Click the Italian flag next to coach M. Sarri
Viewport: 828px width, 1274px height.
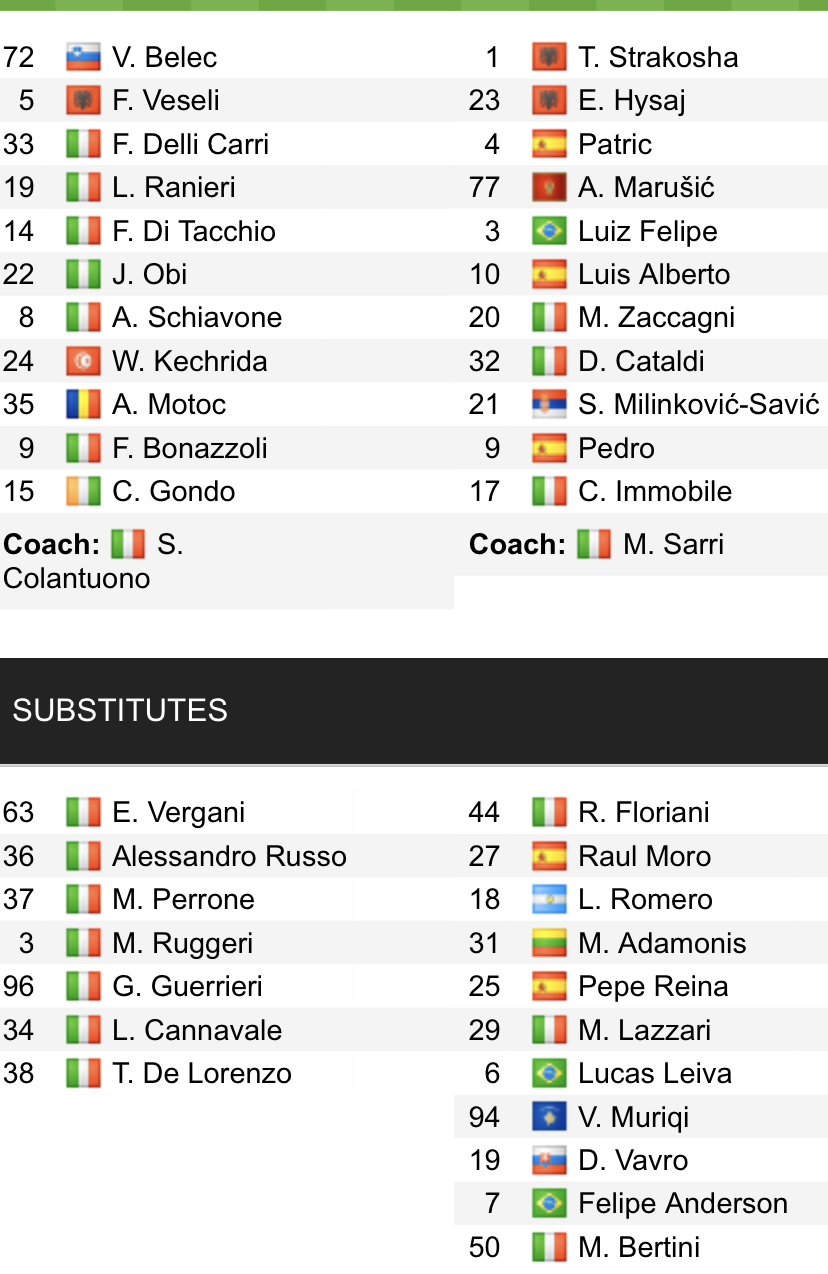tap(594, 544)
